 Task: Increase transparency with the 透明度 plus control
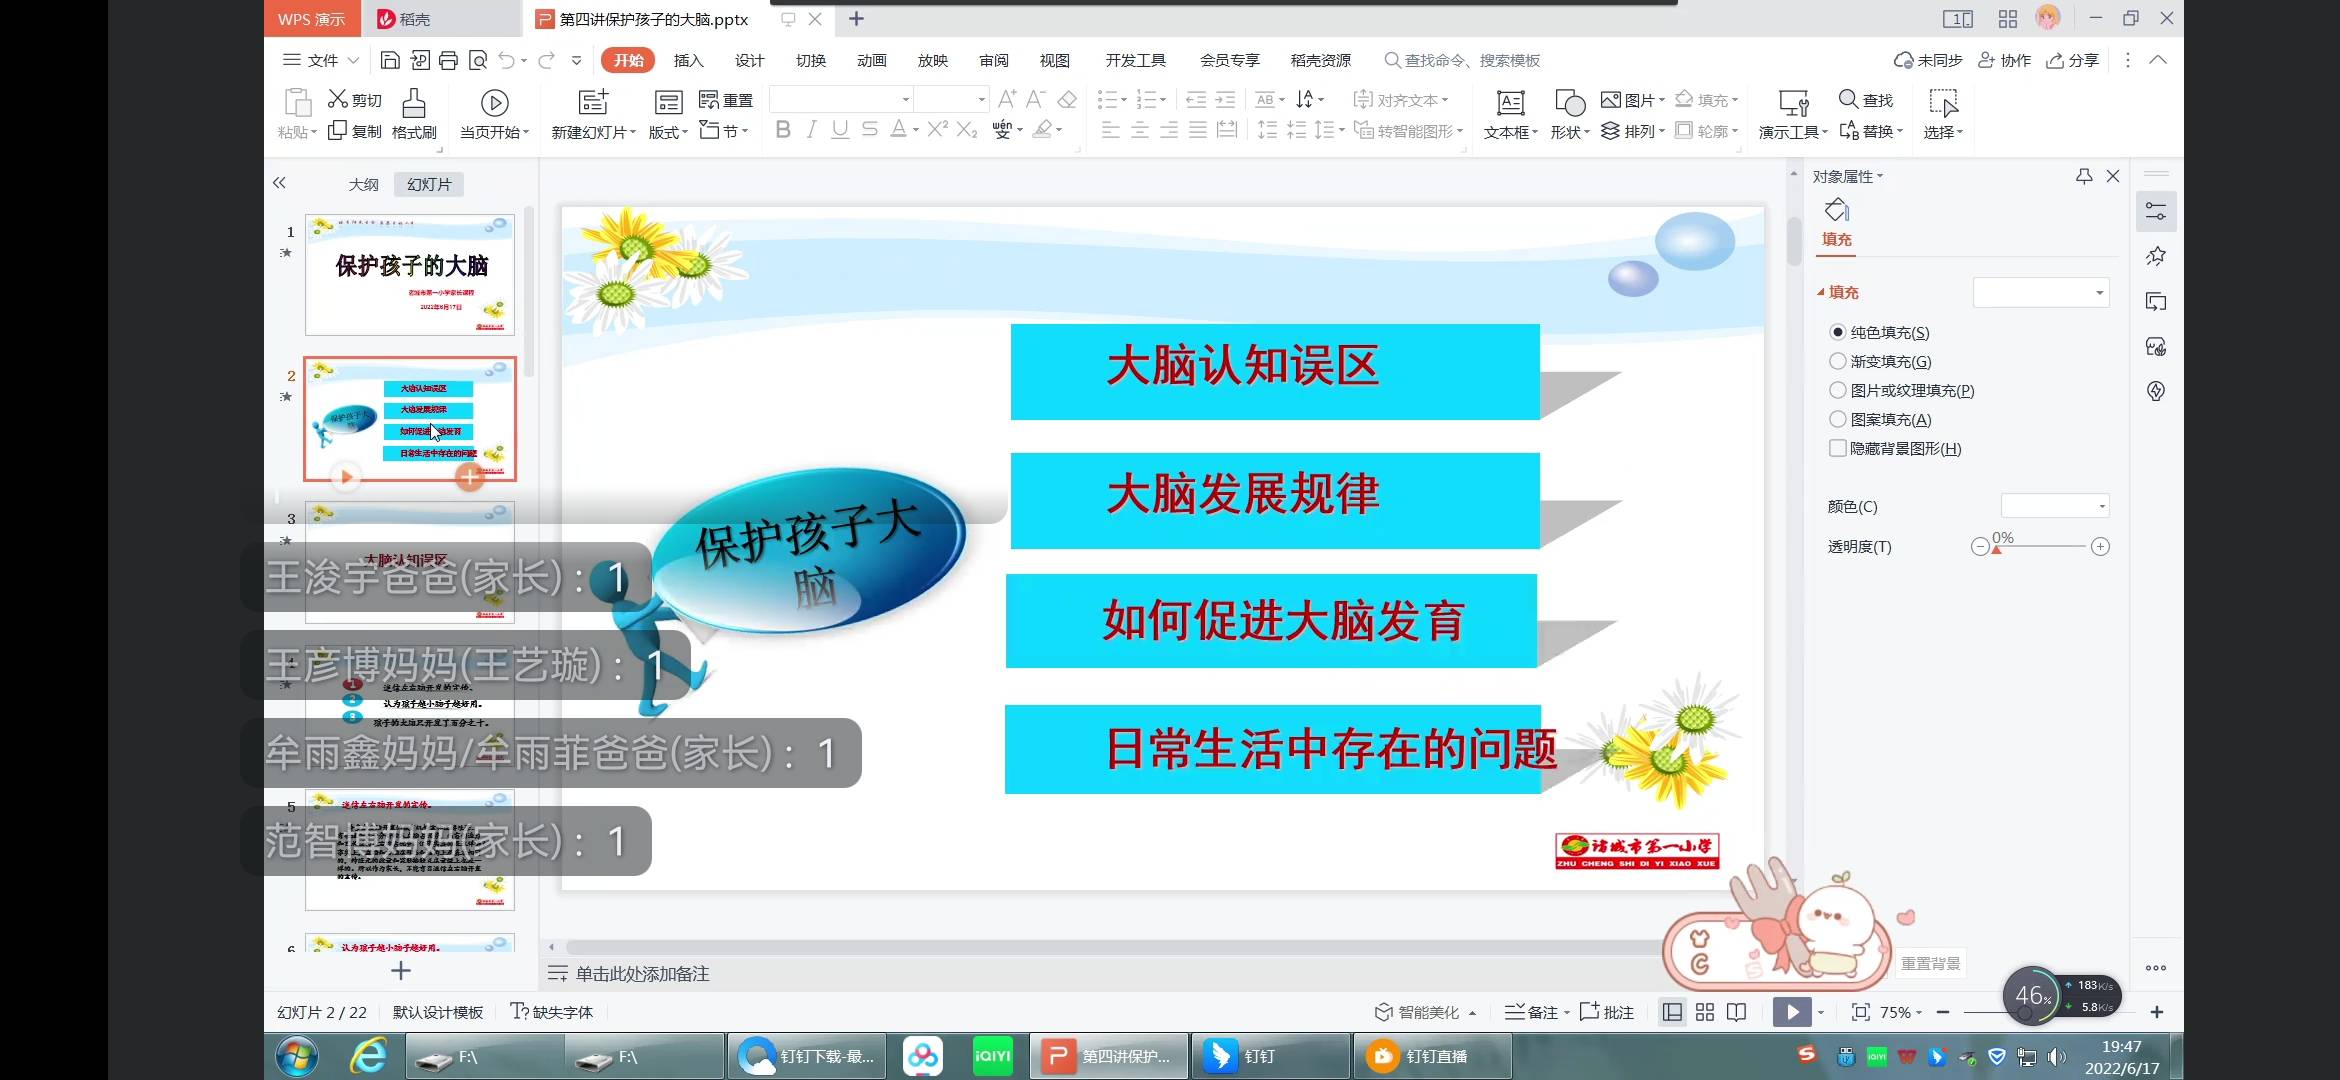2101,547
